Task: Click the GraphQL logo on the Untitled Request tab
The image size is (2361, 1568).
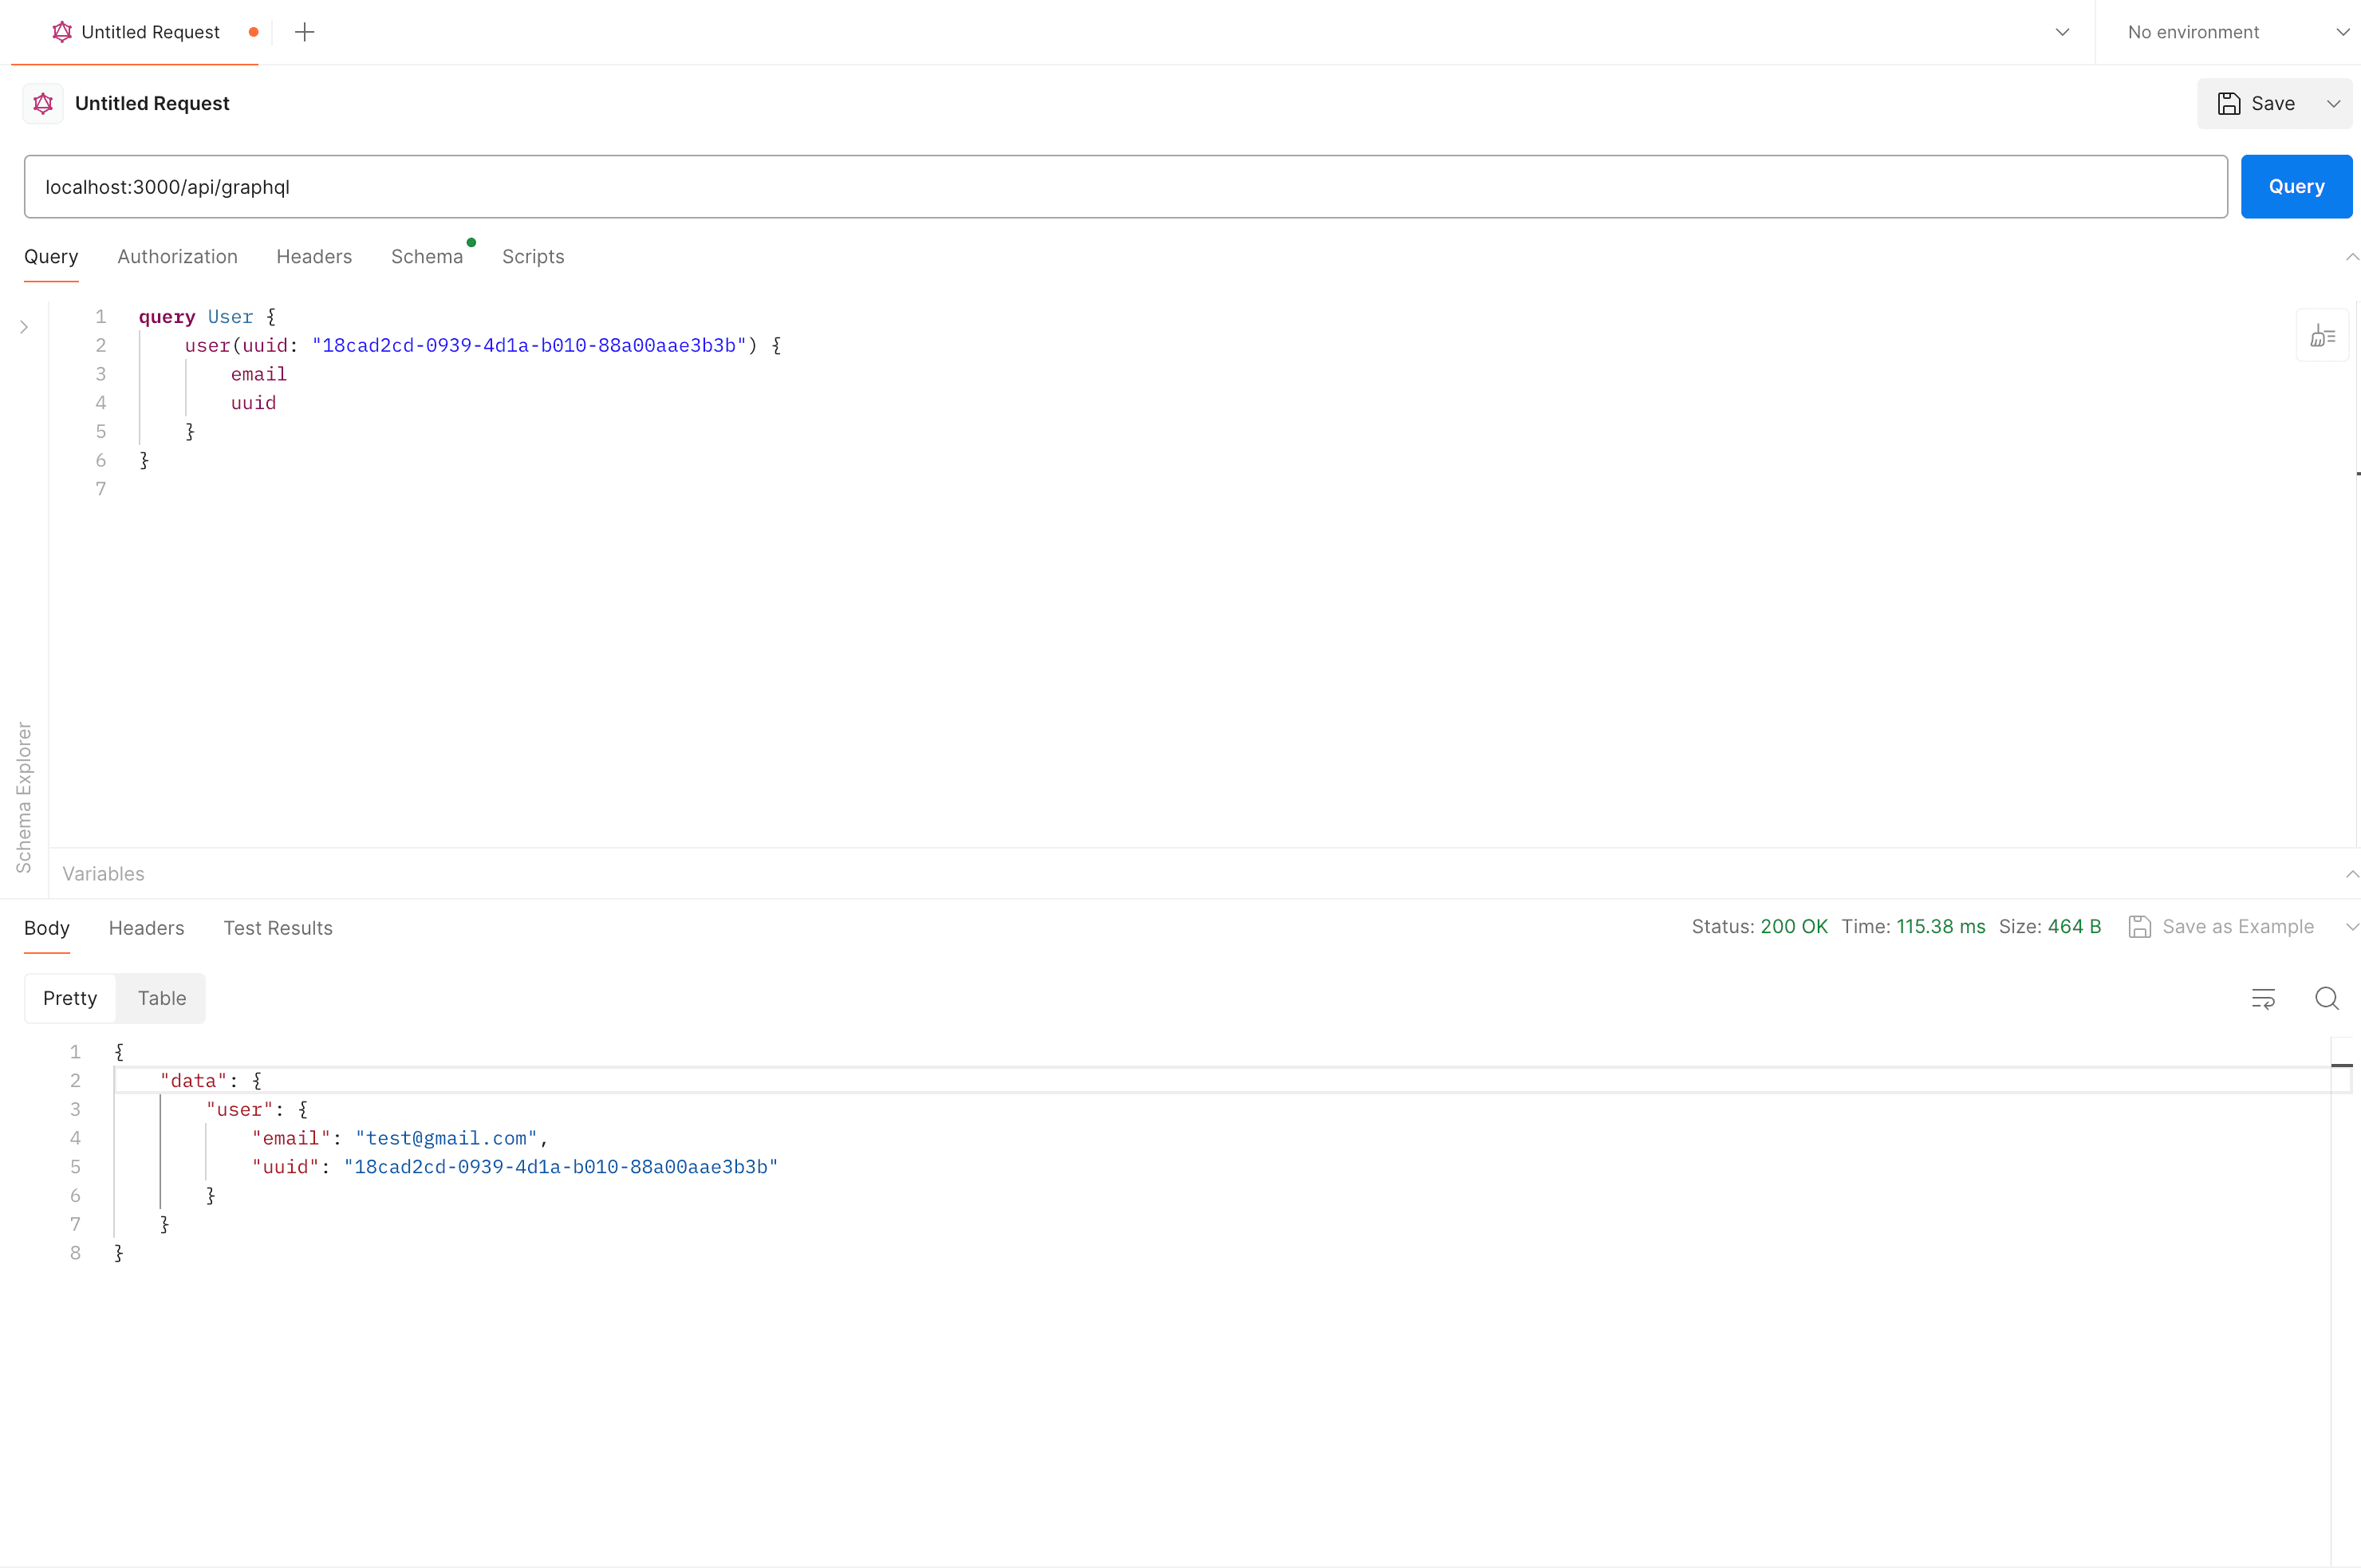Action: 62,31
